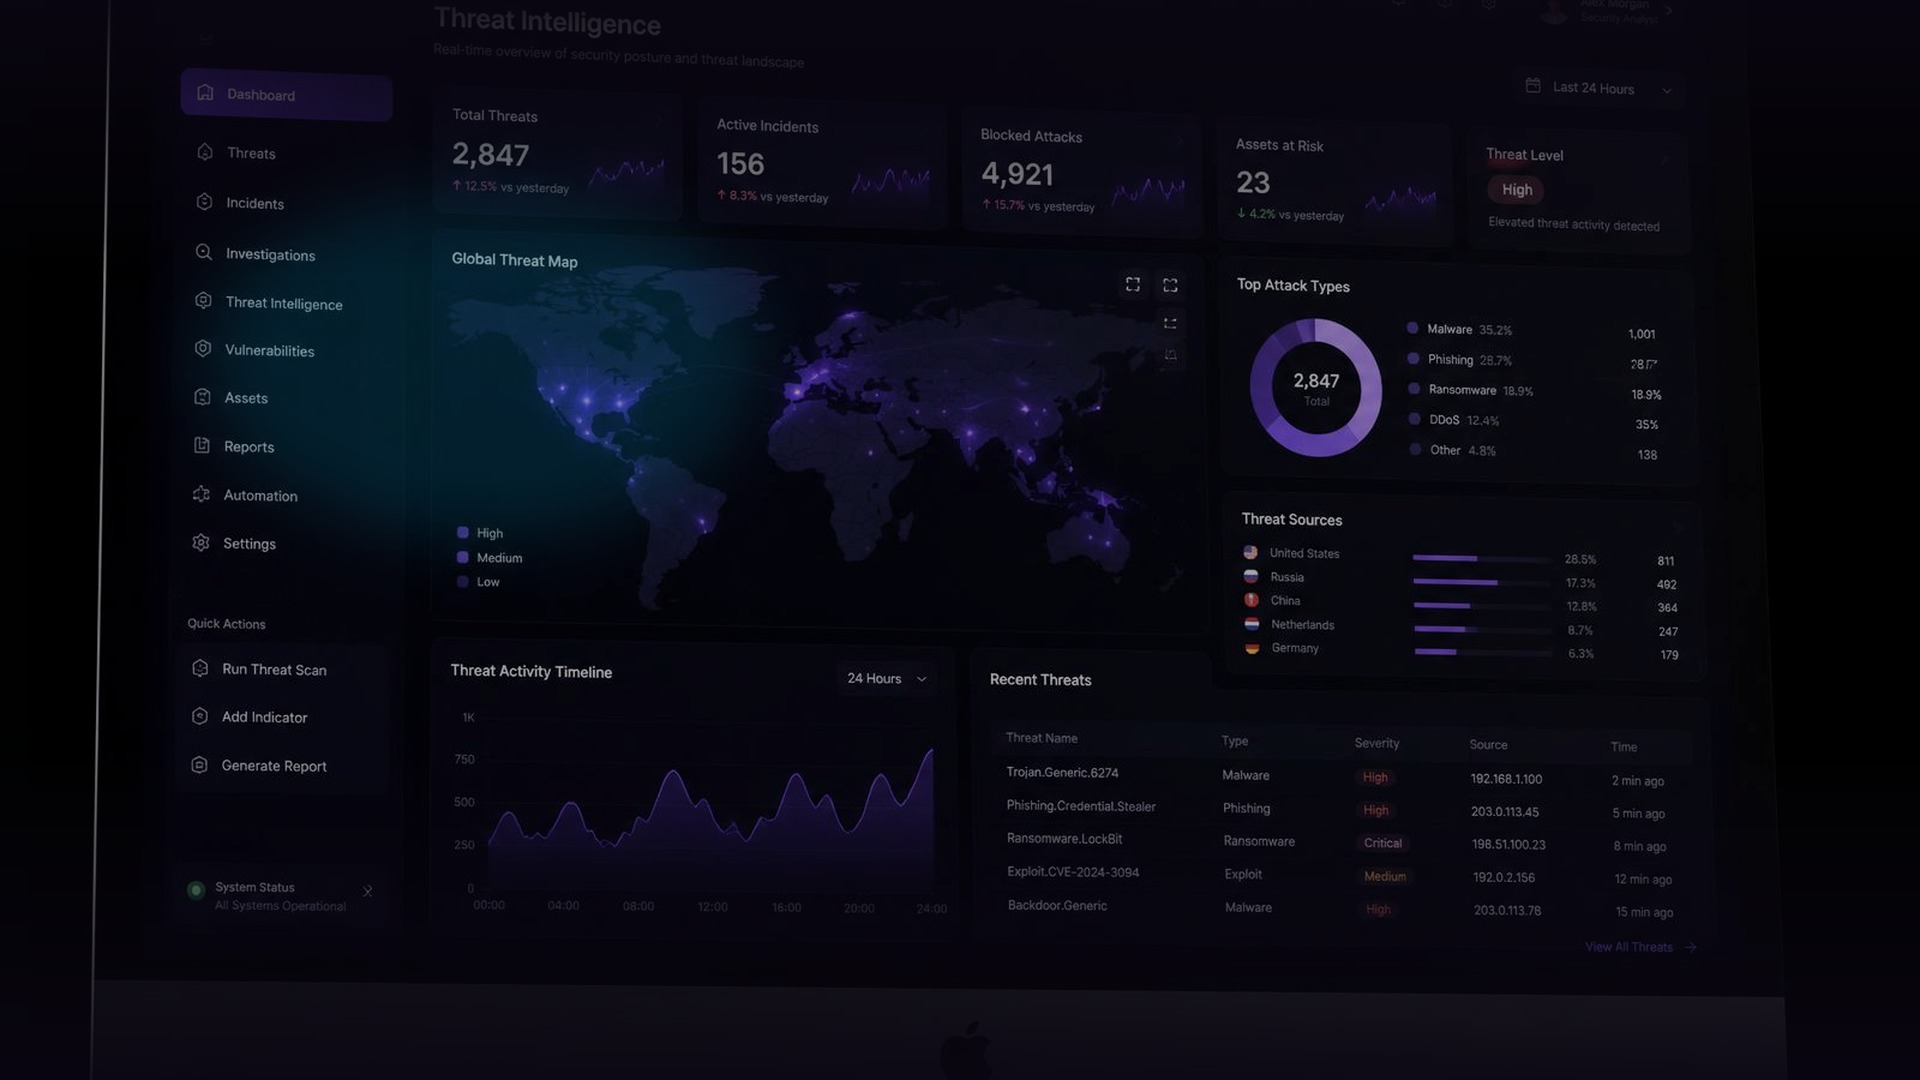This screenshot has height=1080, width=1920.
Task: Dismiss the System Status notice
Action: [368, 891]
